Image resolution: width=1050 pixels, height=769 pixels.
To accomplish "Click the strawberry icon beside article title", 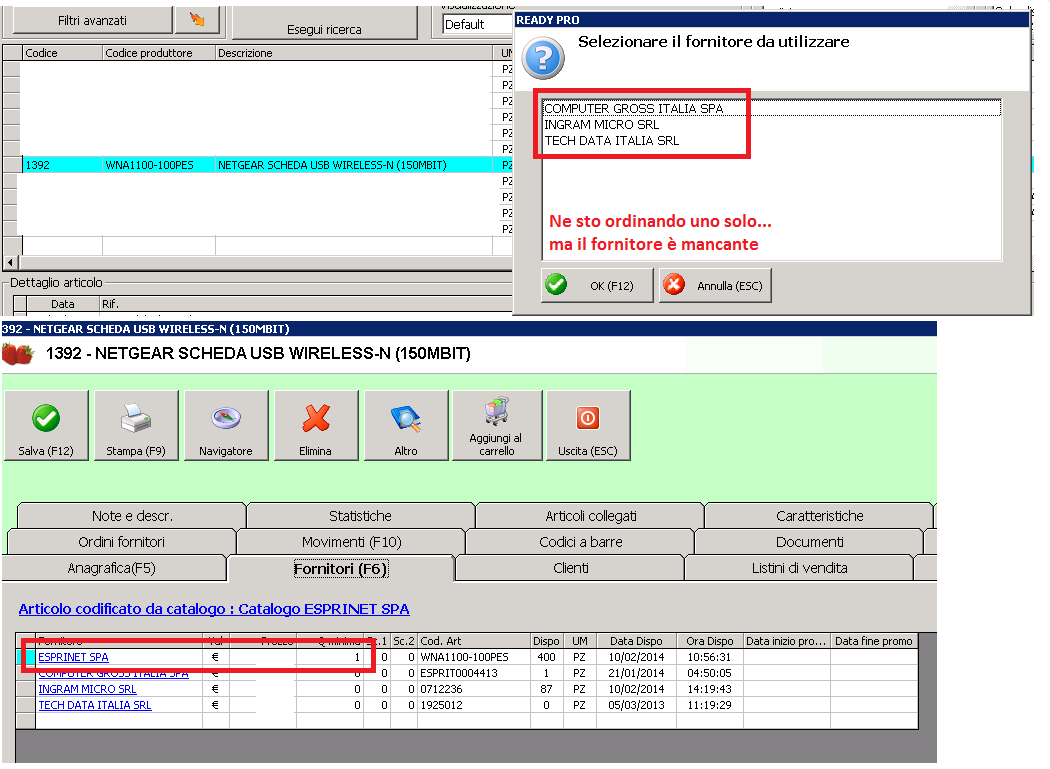I will coord(17,353).
